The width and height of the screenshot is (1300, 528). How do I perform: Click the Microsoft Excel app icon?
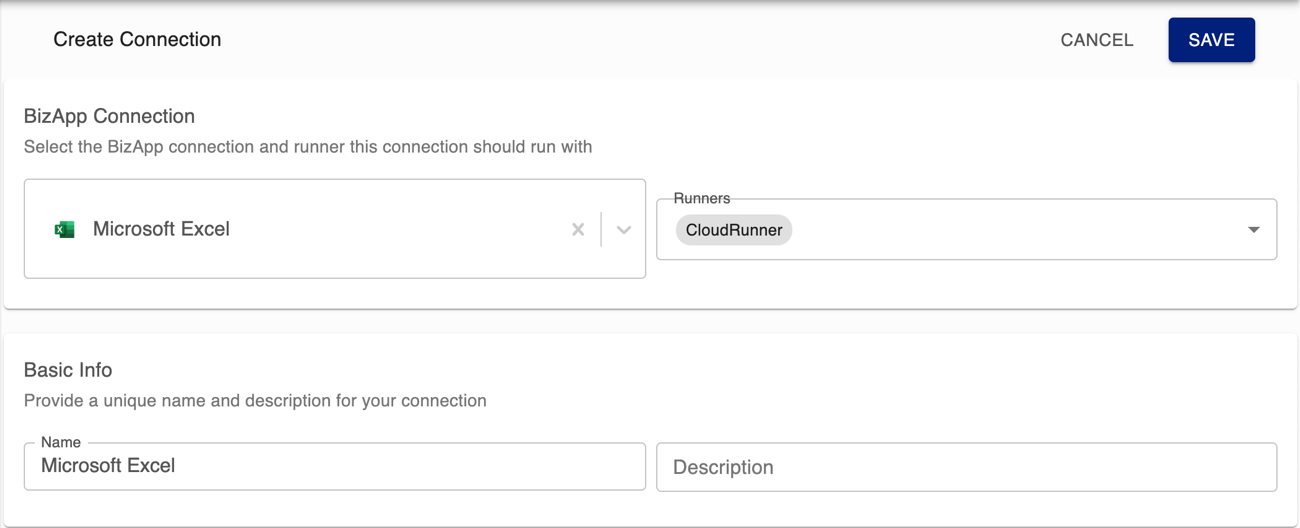64,230
